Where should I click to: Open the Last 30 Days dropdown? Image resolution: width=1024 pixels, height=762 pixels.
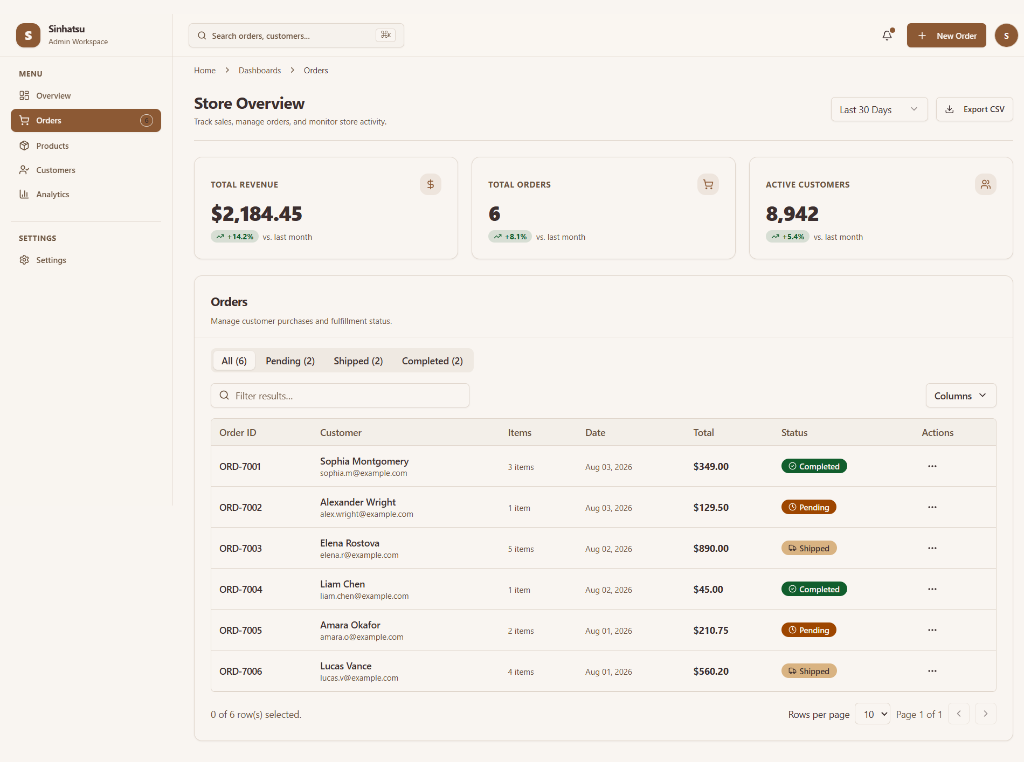(x=879, y=109)
